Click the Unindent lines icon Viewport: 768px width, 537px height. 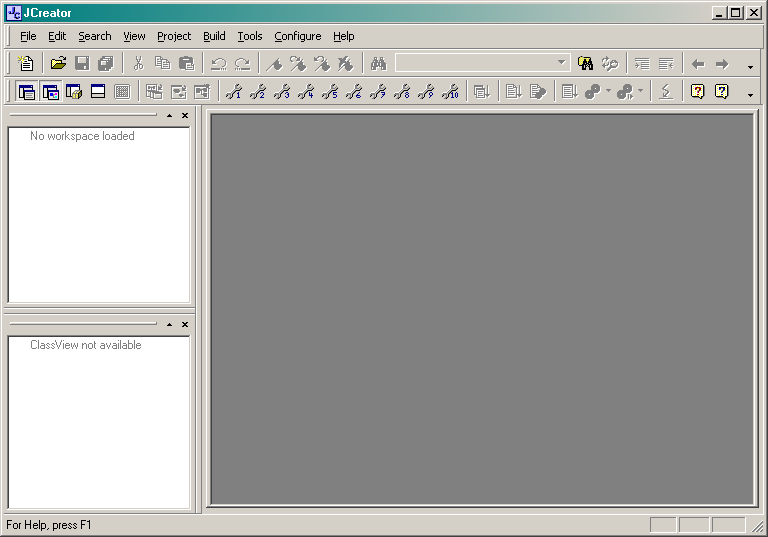click(x=666, y=64)
